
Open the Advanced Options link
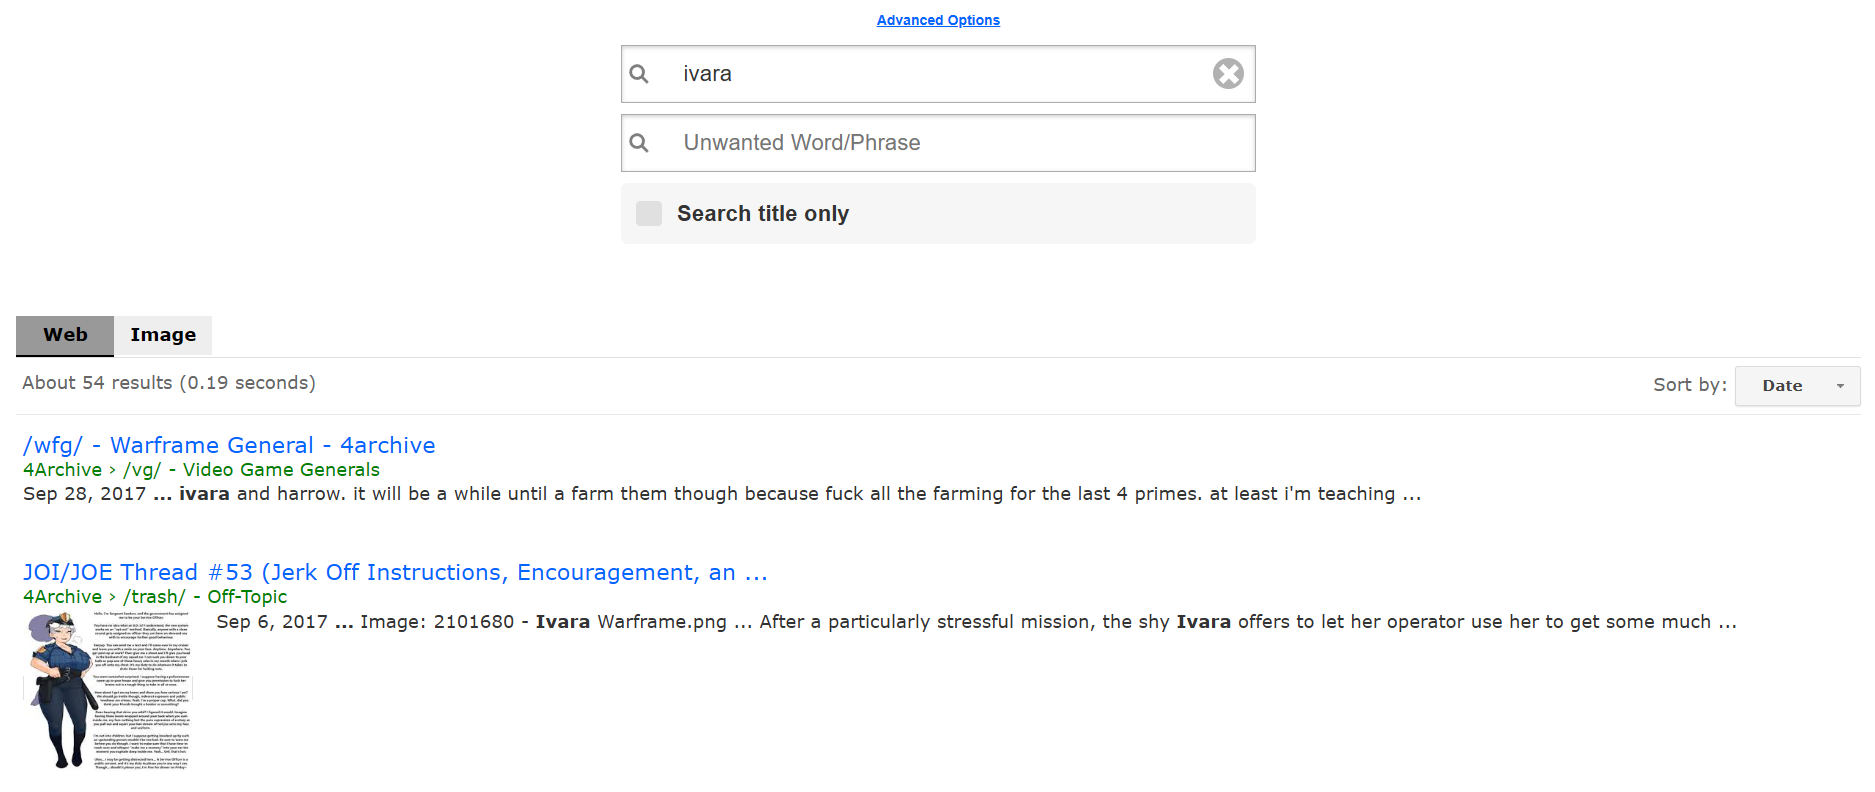(x=938, y=20)
